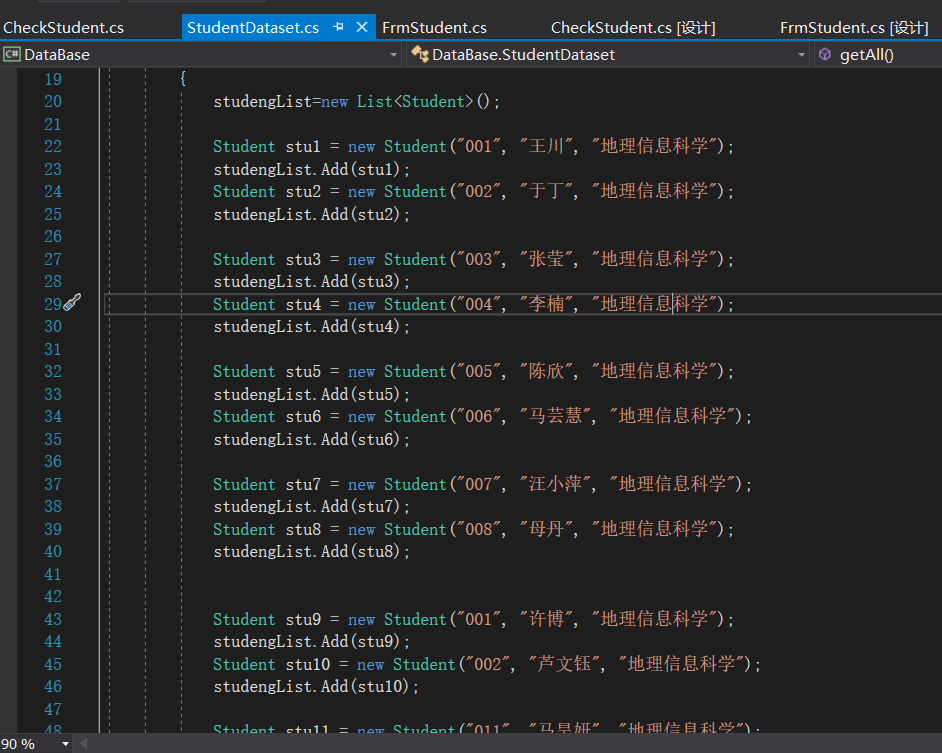Click studengList.Add(stu9) on line 44

(x=311, y=642)
